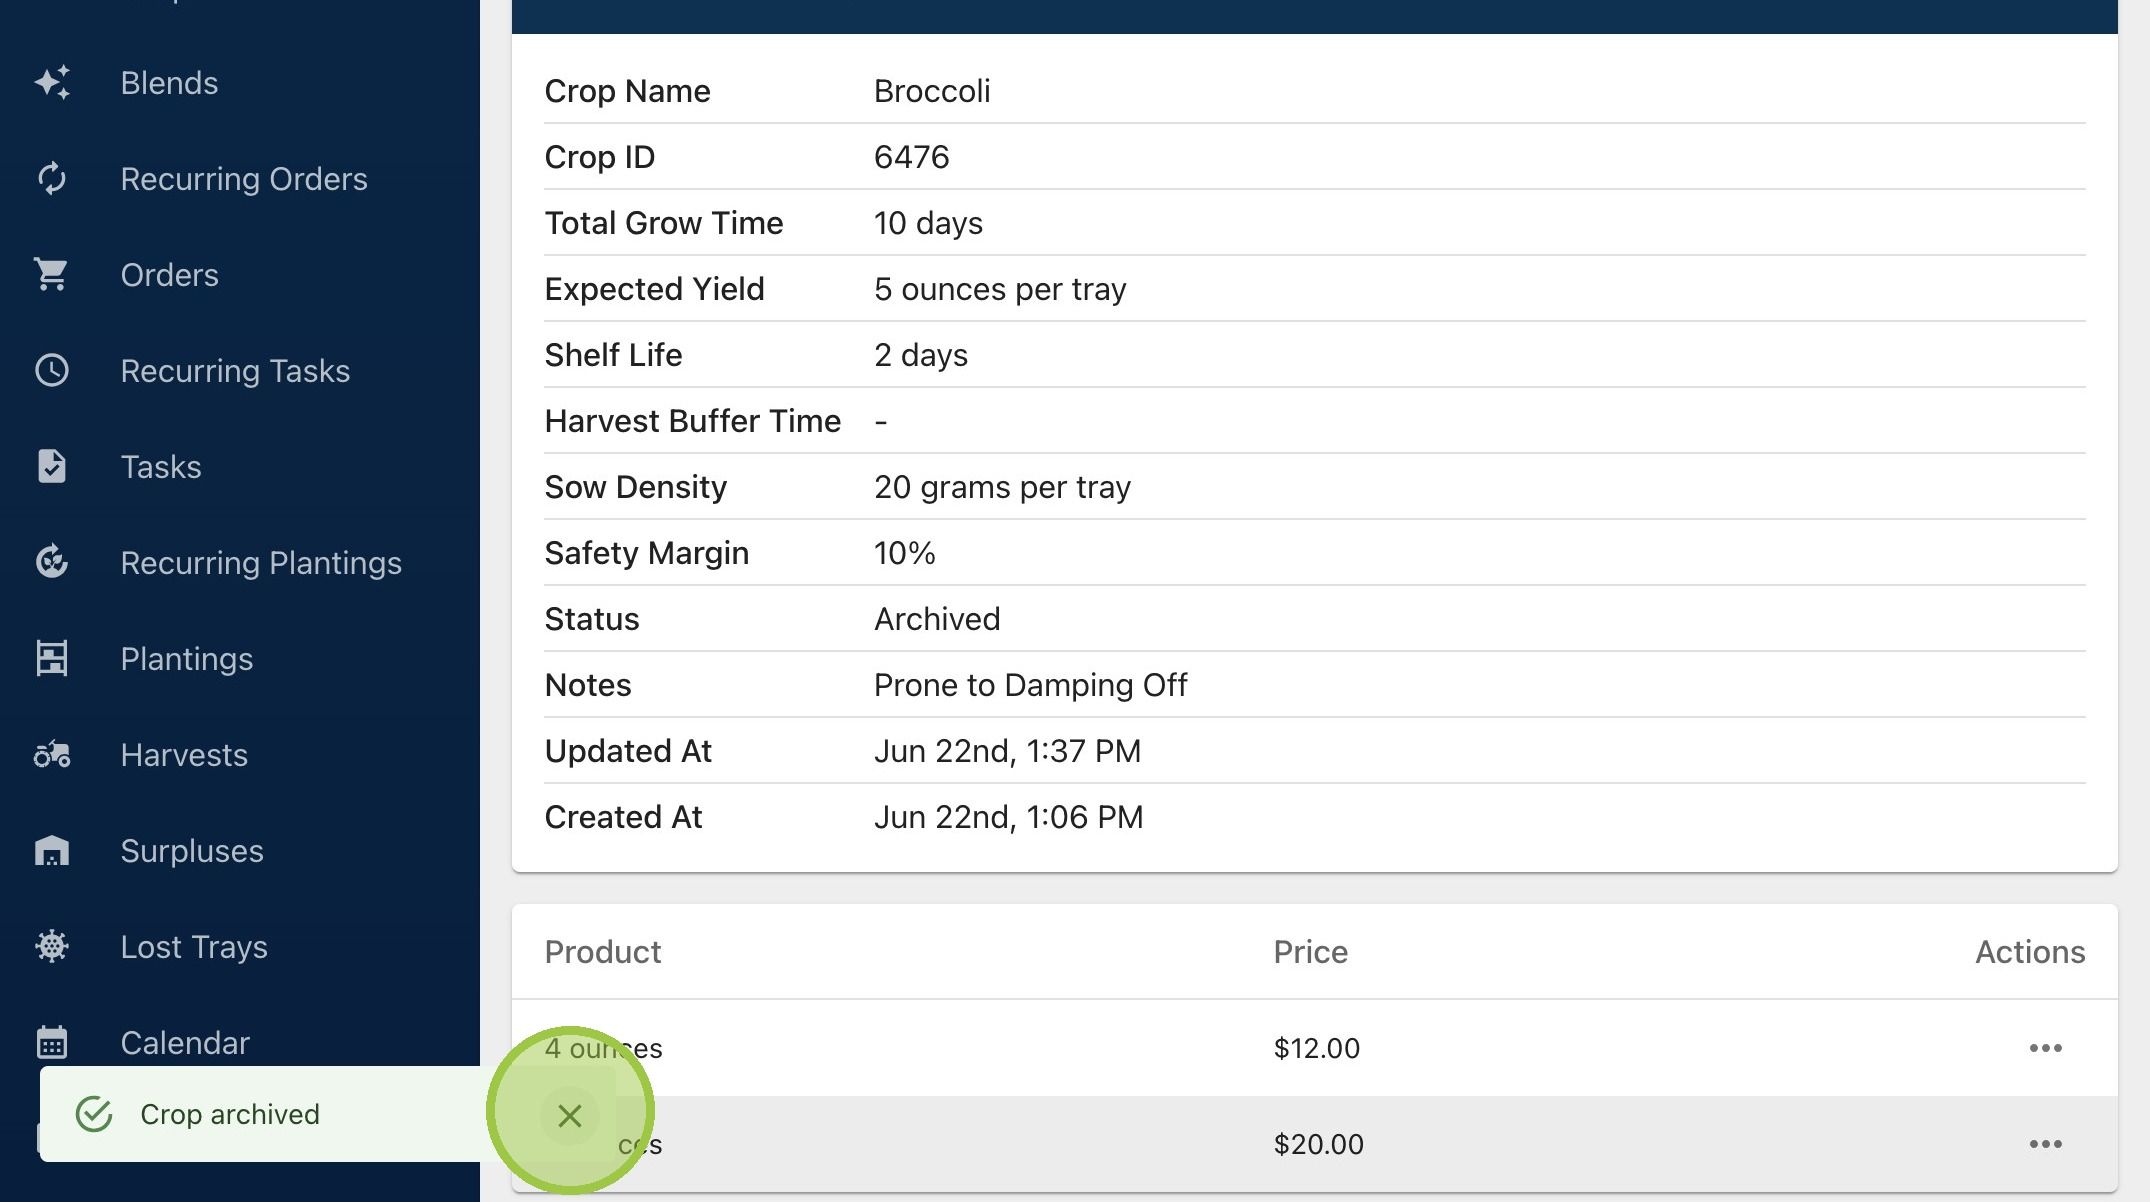Click the Harvests tractor icon
This screenshot has width=2150, height=1202.
click(x=52, y=755)
